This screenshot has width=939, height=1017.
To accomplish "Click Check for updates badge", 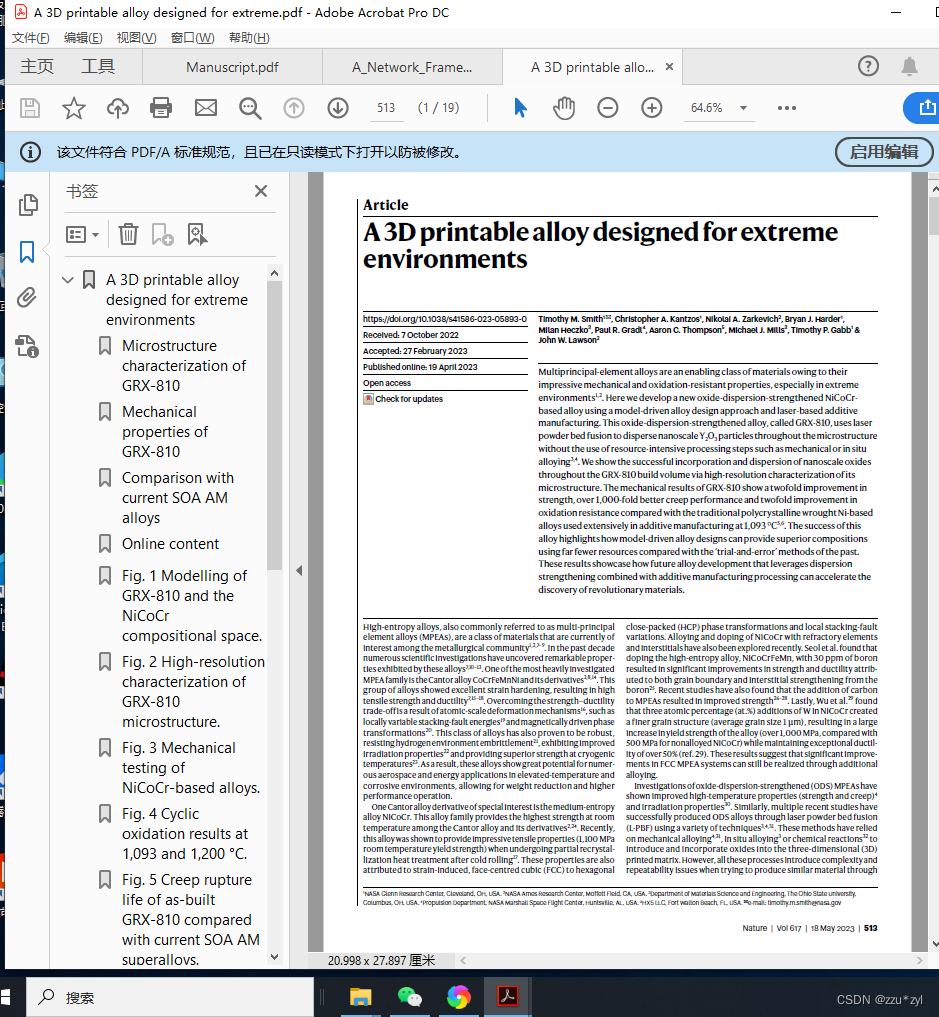I will click(x=403, y=399).
